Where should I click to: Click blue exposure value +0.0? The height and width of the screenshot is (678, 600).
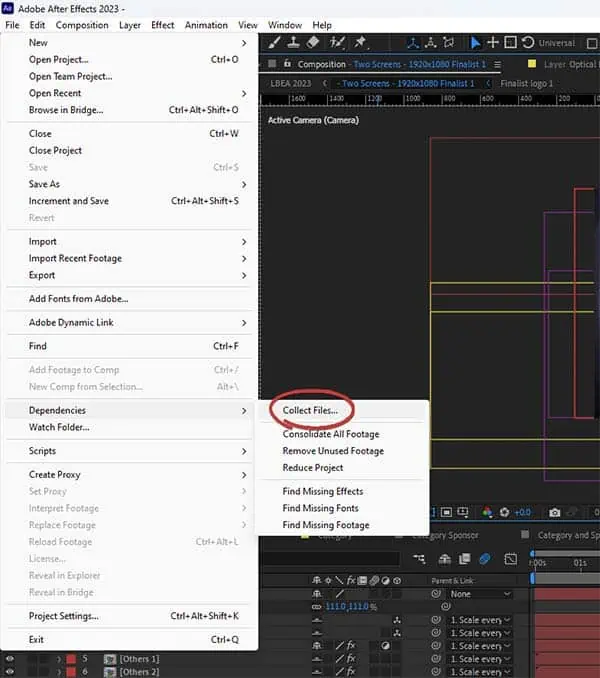[523, 512]
